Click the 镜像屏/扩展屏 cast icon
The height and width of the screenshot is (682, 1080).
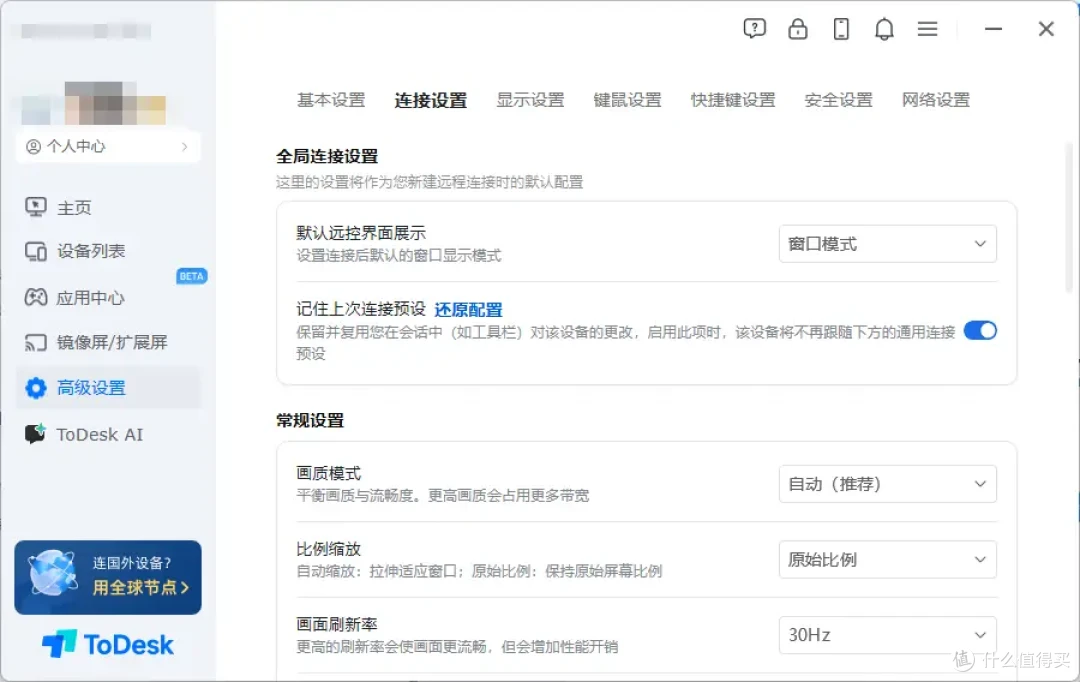36,342
